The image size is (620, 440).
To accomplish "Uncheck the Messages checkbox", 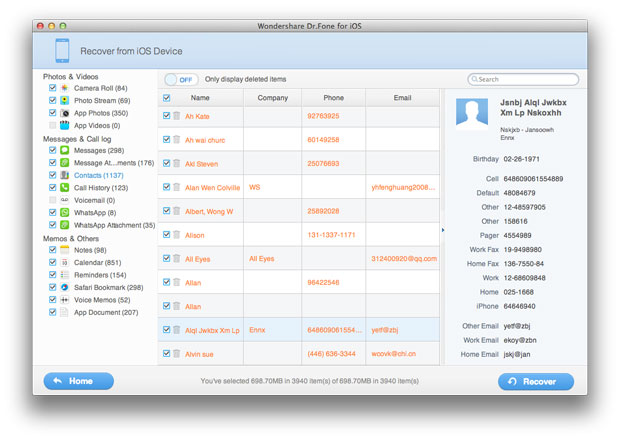I will tap(52, 150).
